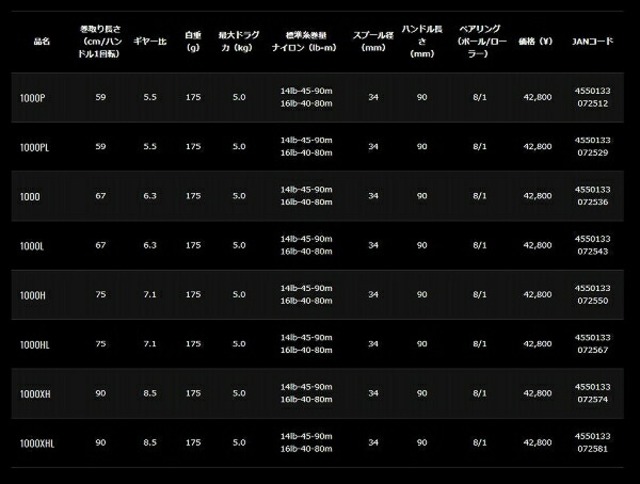Select JAN code ending 072512
This screenshot has height=484, width=640.
pyautogui.click(x=593, y=97)
